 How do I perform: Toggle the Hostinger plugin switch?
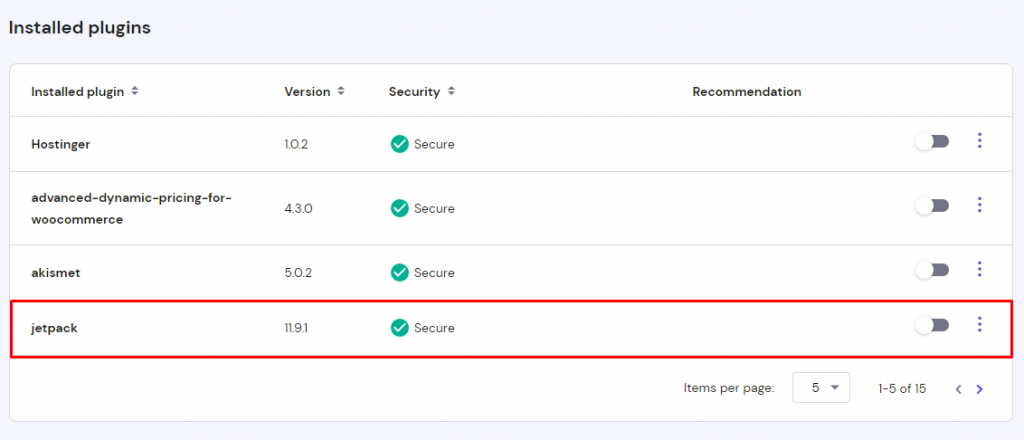pos(932,142)
